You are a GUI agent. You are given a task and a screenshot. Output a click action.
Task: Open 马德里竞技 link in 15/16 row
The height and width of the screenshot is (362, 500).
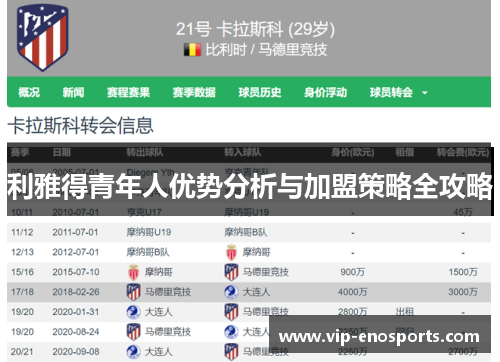(x=266, y=272)
